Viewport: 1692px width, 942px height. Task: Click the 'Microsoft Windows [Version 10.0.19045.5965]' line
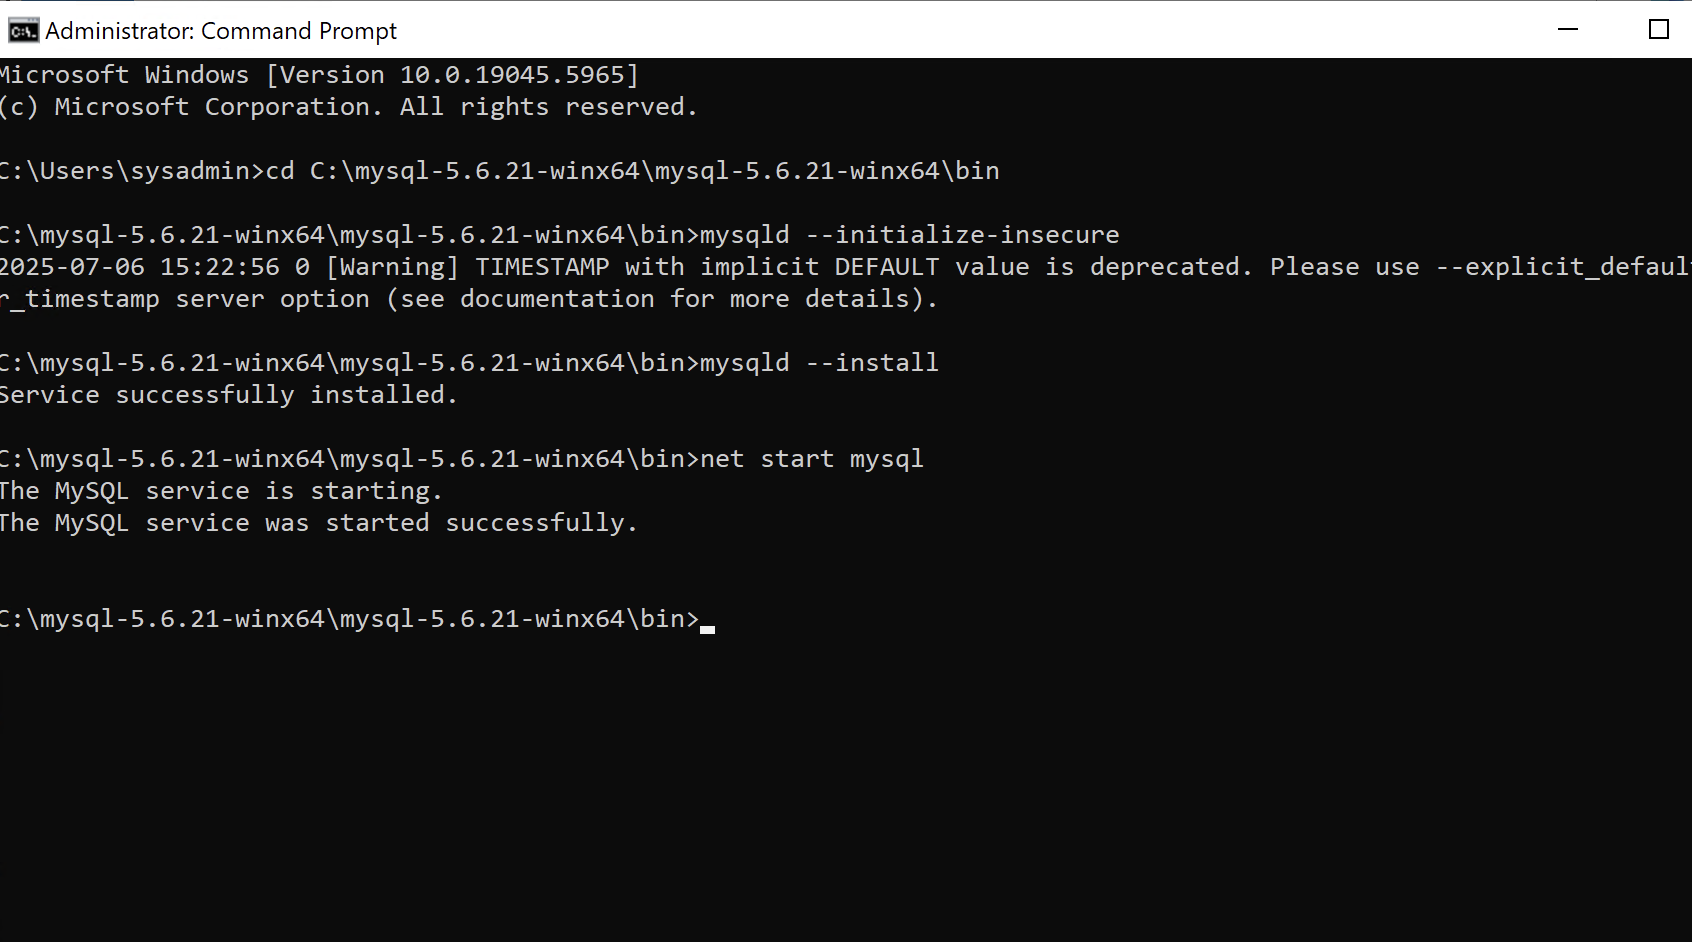pyautogui.click(x=319, y=75)
